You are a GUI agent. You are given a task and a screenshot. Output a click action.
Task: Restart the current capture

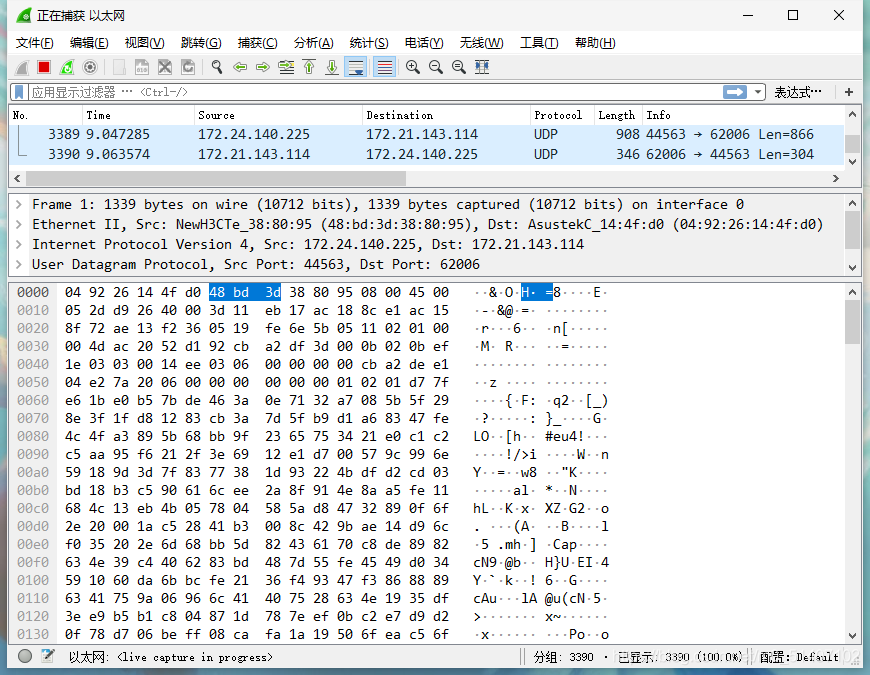coord(67,68)
